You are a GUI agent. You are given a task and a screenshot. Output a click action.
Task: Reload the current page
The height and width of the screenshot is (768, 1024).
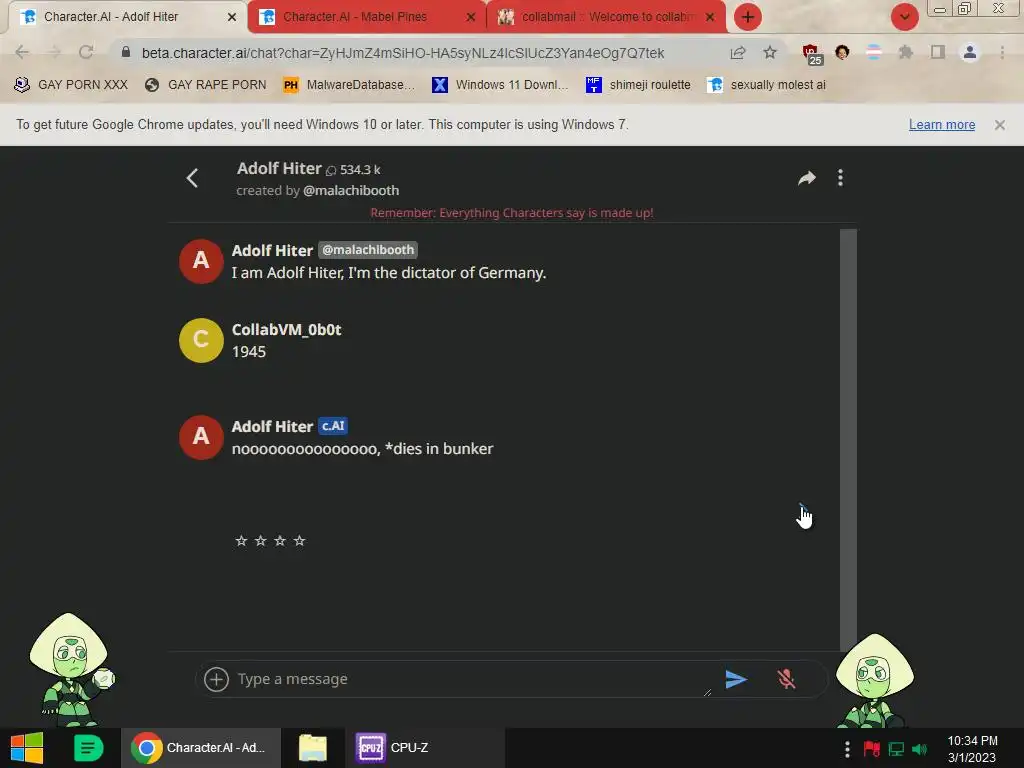click(x=86, y=52)
